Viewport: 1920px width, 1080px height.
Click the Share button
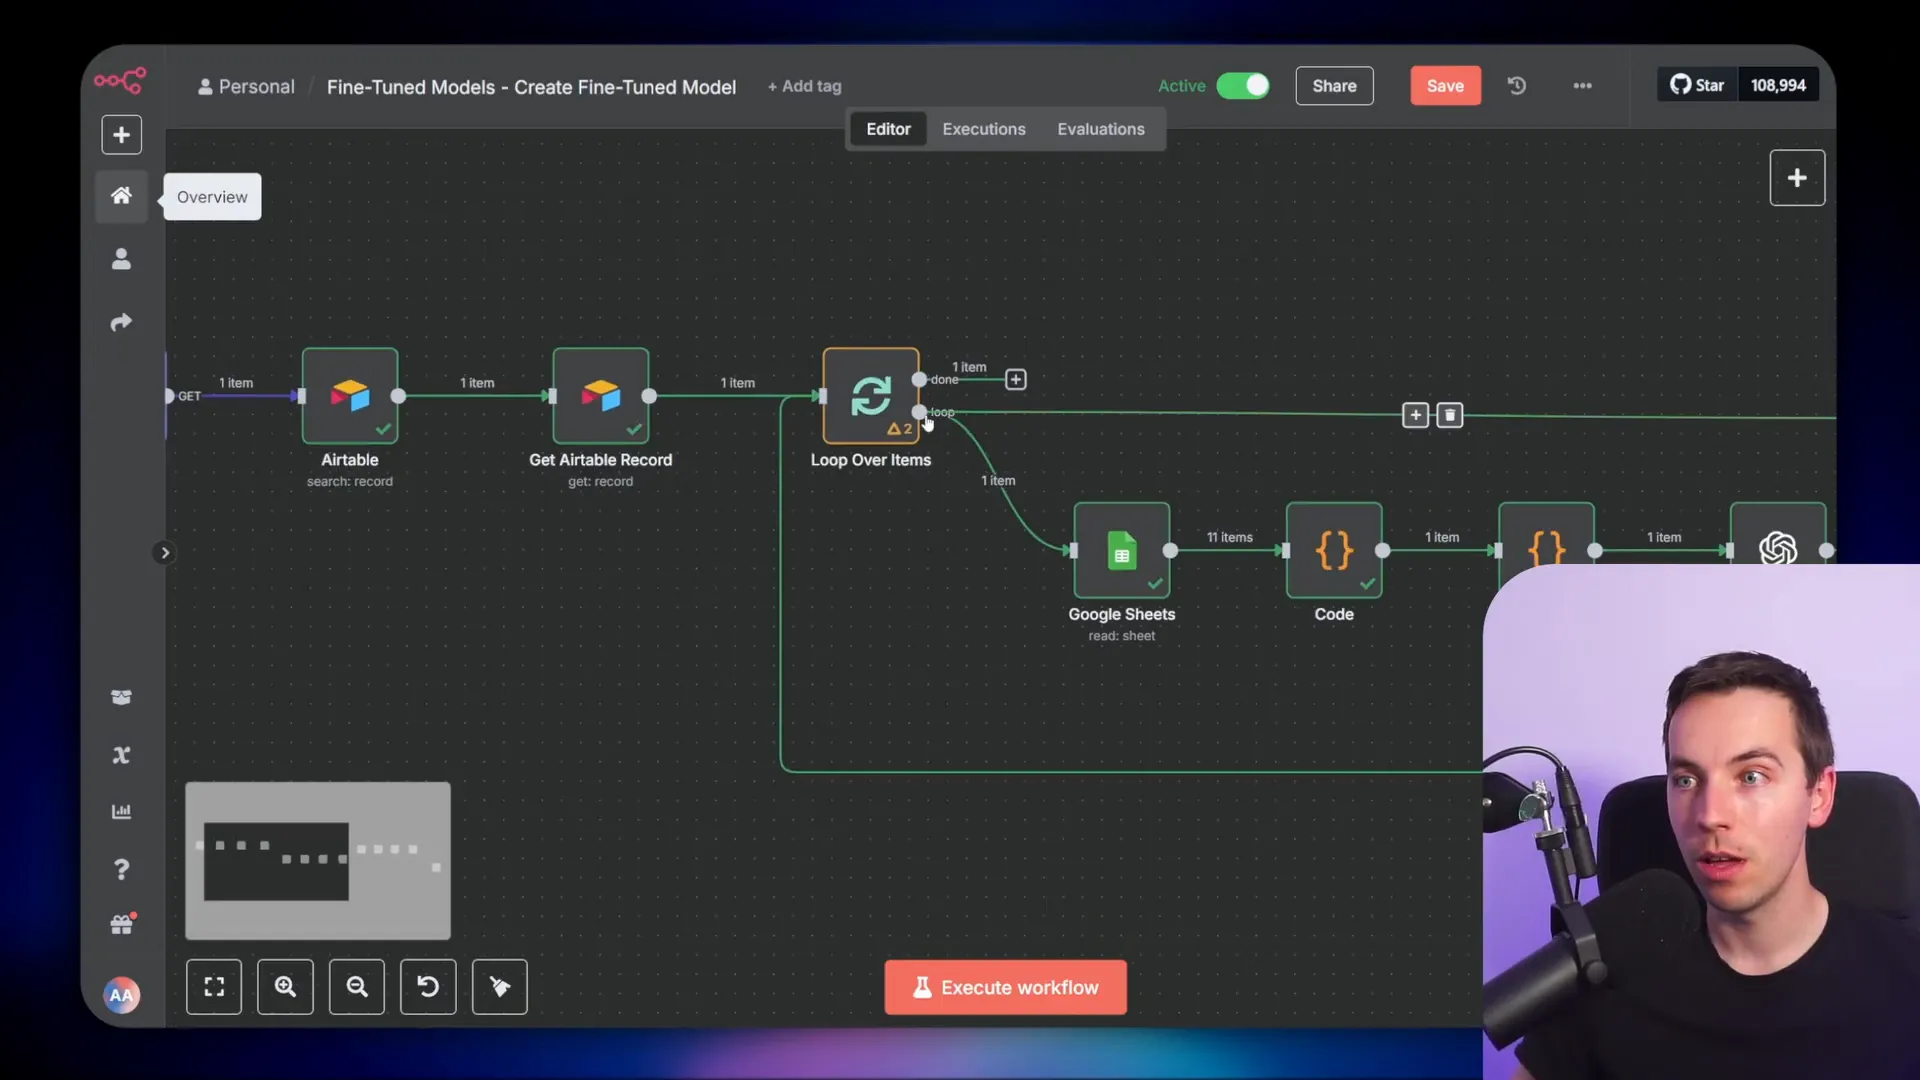[1334, 86]
